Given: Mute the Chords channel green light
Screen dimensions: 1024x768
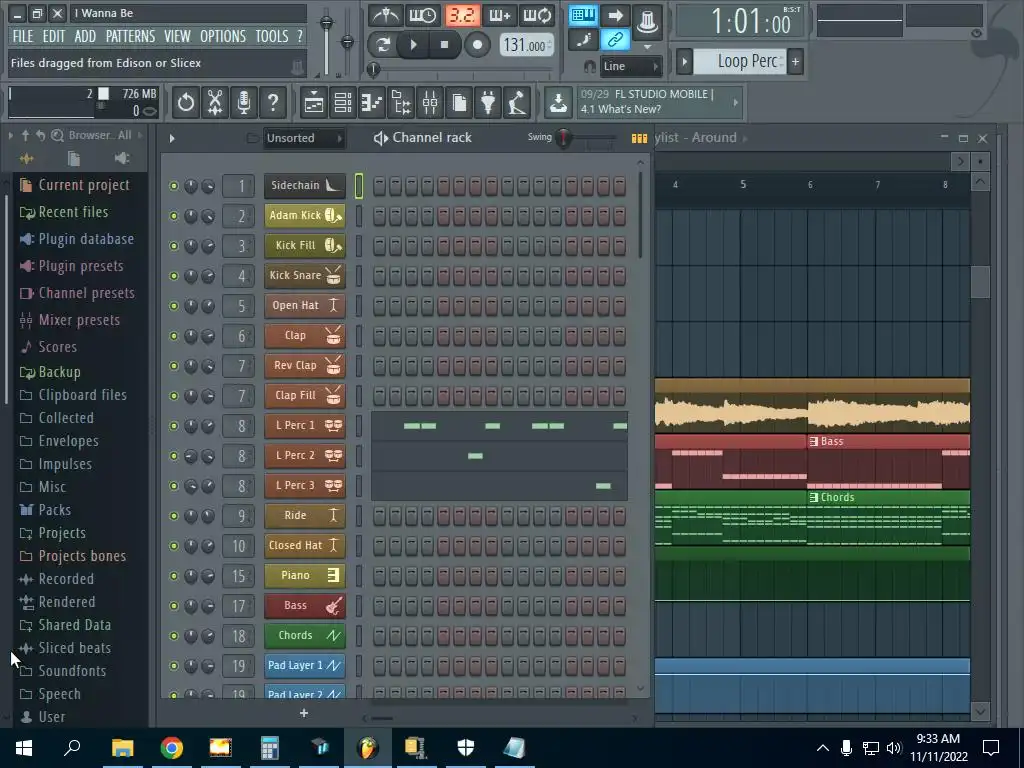Looking at the screenshot, I should pos(174,636).
